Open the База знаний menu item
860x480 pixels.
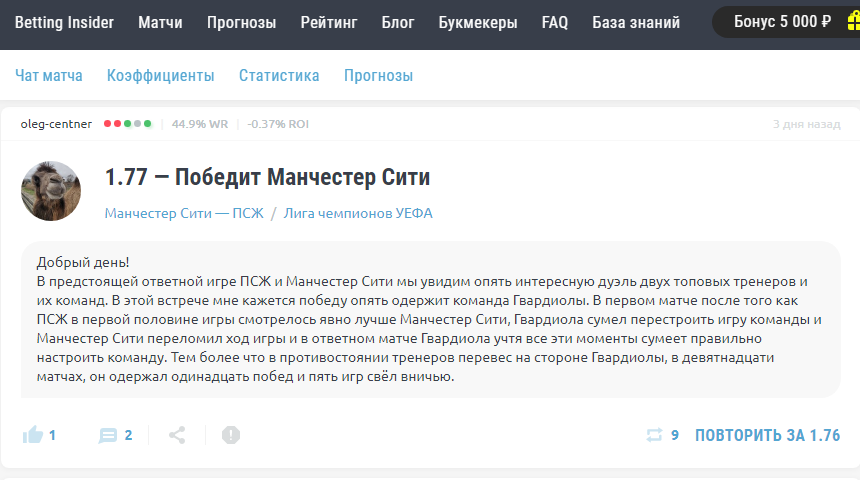point(636,22)
